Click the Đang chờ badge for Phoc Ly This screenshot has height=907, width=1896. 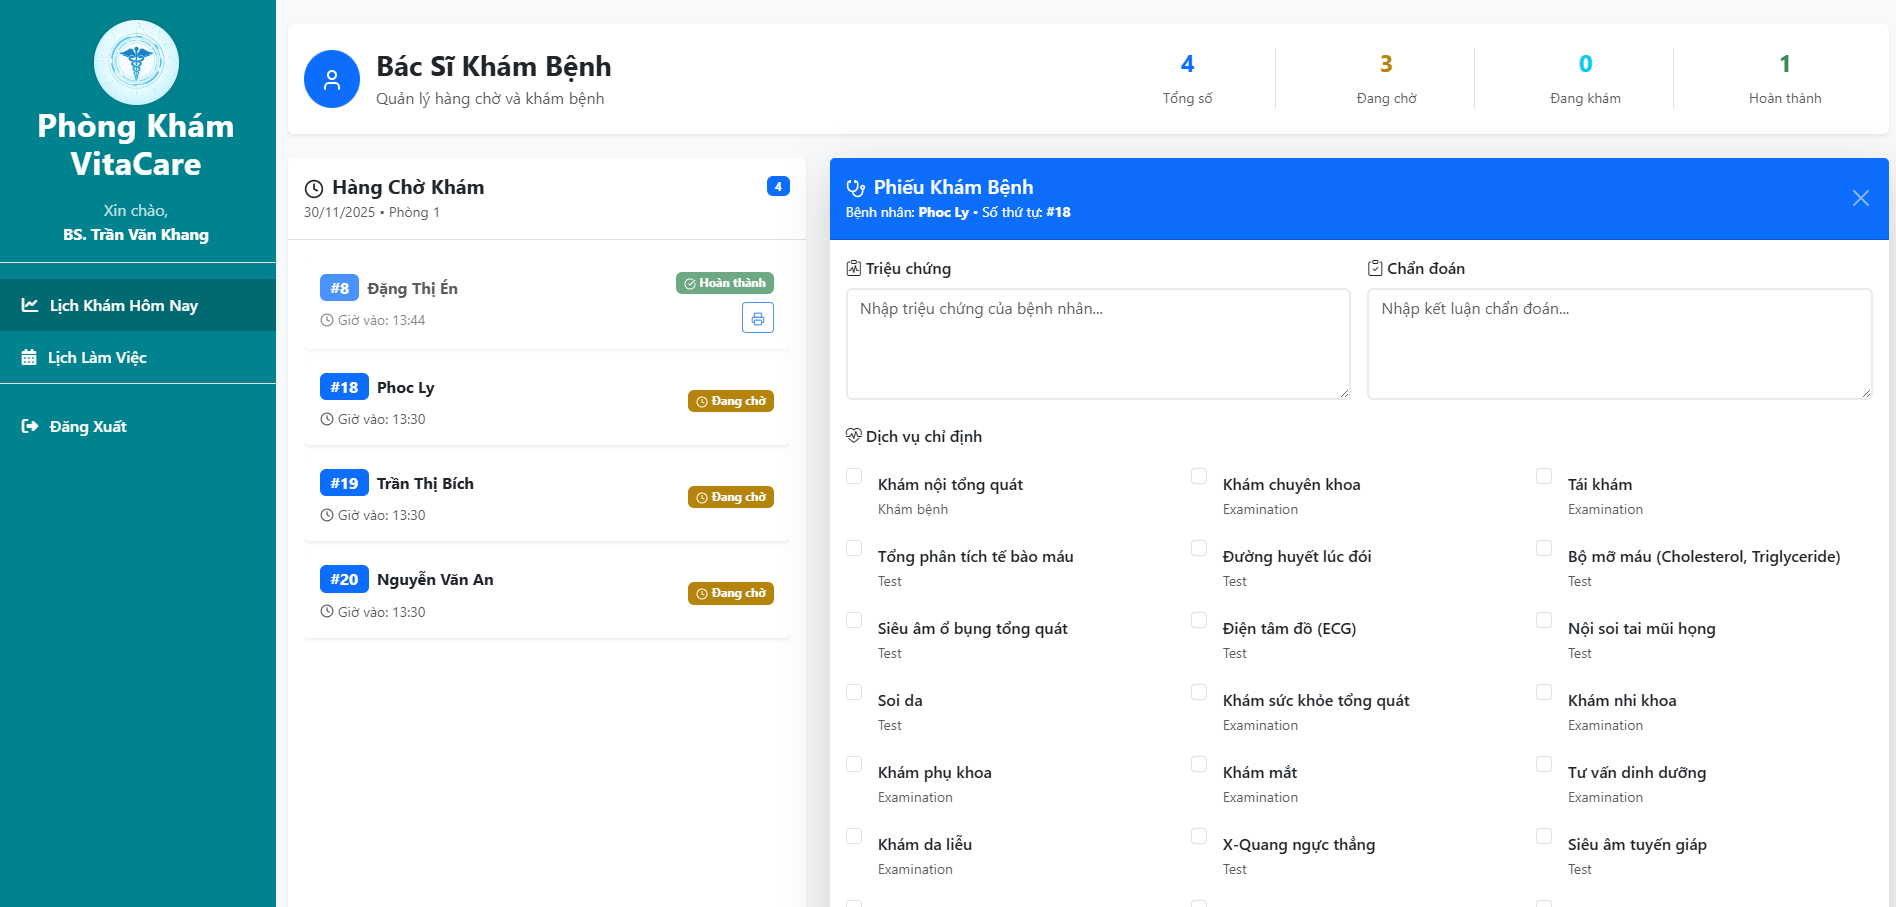pos(730,401)
